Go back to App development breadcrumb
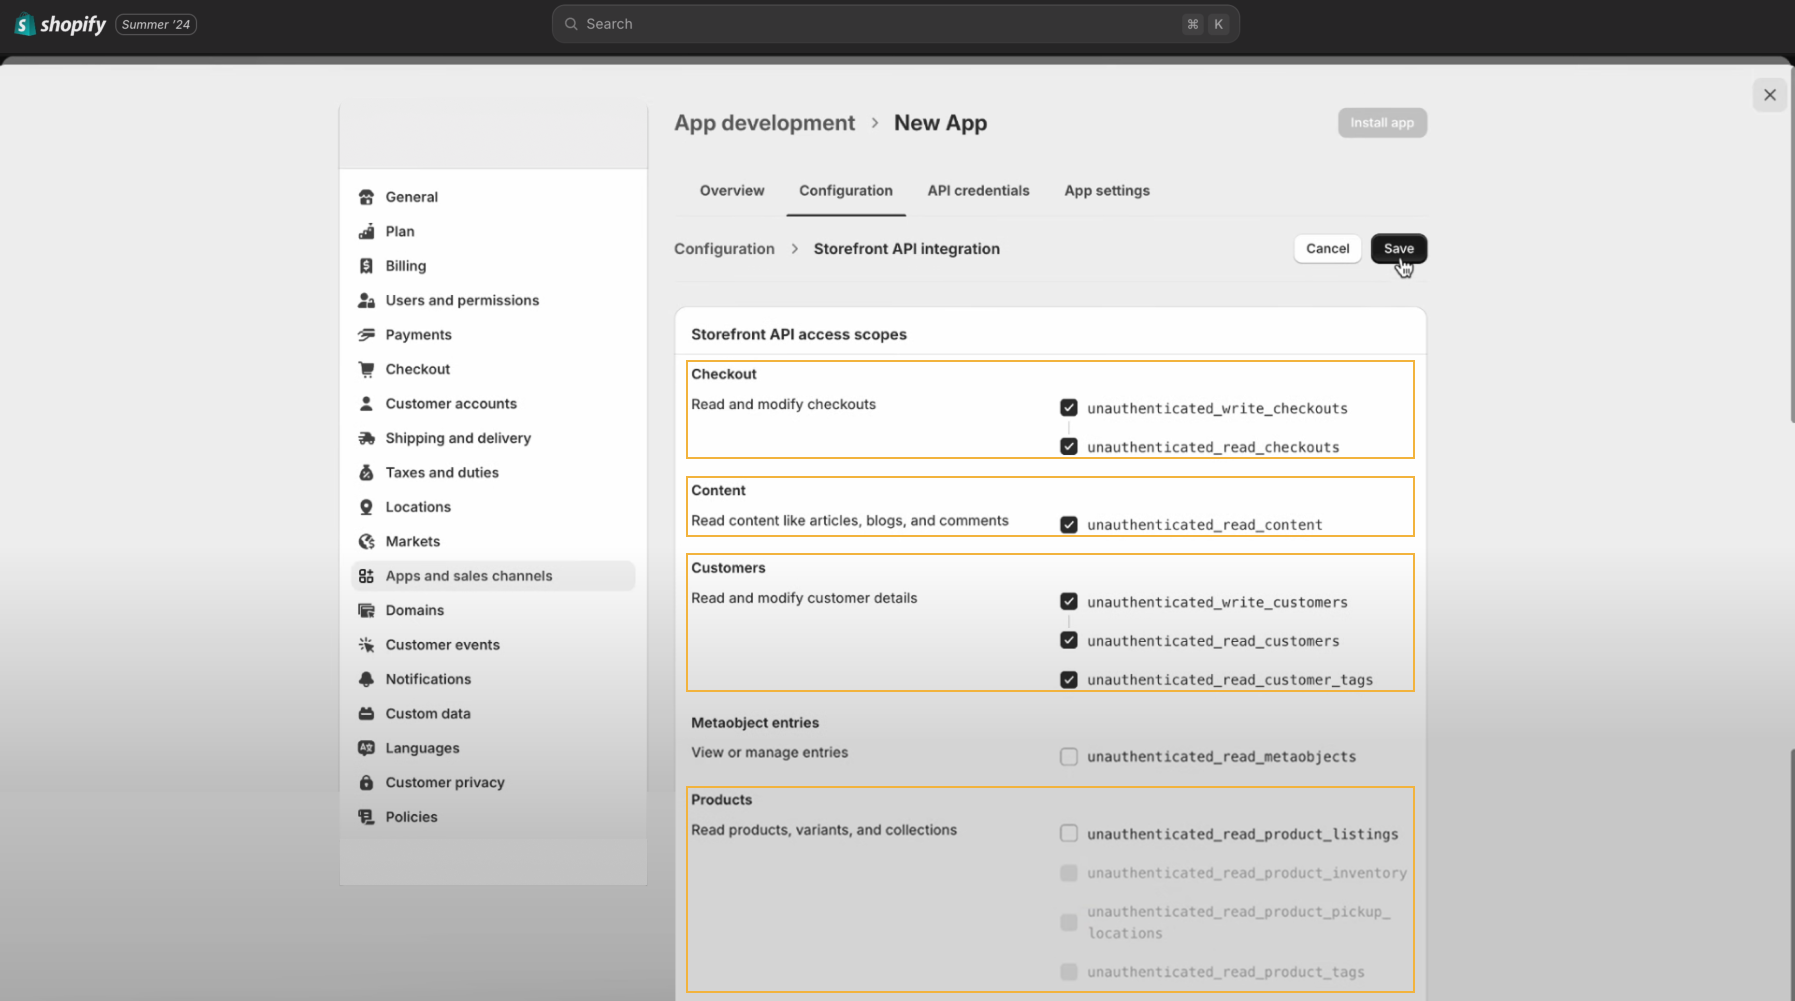The image size is (1795, 1001). tap(764, 123)
